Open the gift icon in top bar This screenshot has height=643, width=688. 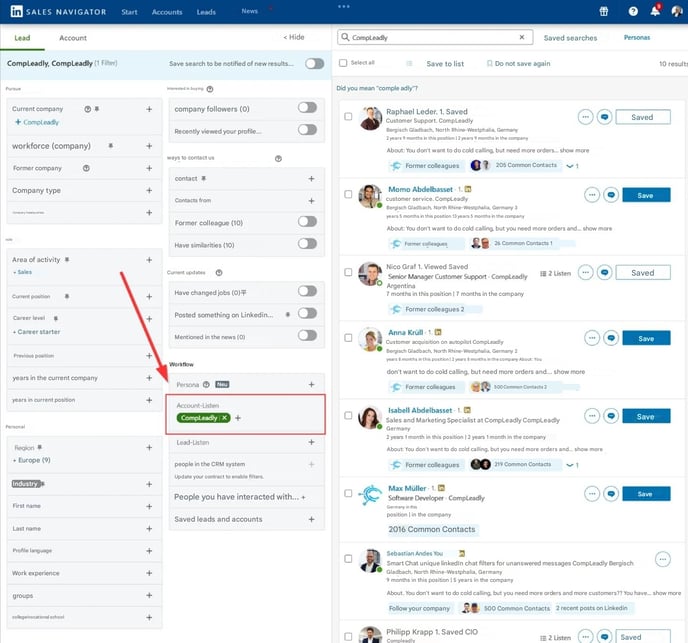tap(604, 12)
